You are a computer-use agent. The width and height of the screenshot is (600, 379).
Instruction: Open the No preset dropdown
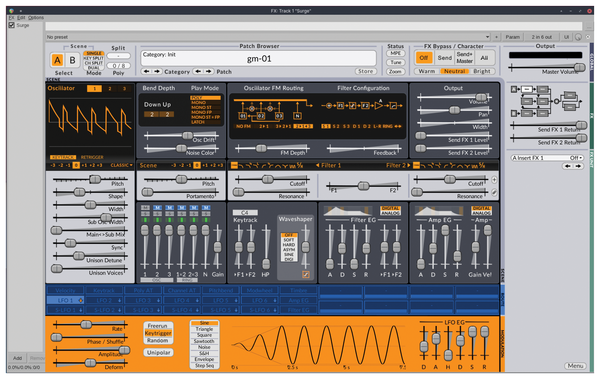[x=268, y=37]
